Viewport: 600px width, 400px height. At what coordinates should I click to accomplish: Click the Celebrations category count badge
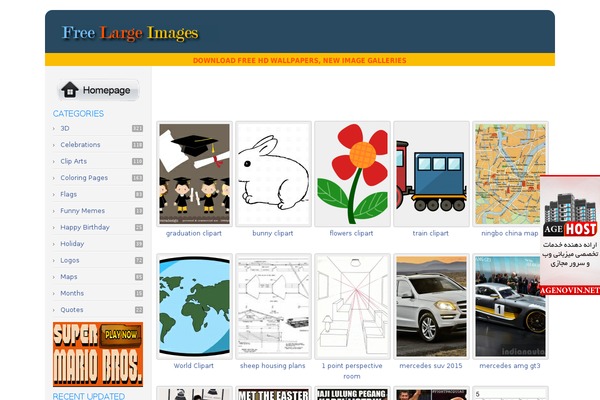tap(137, 145)
